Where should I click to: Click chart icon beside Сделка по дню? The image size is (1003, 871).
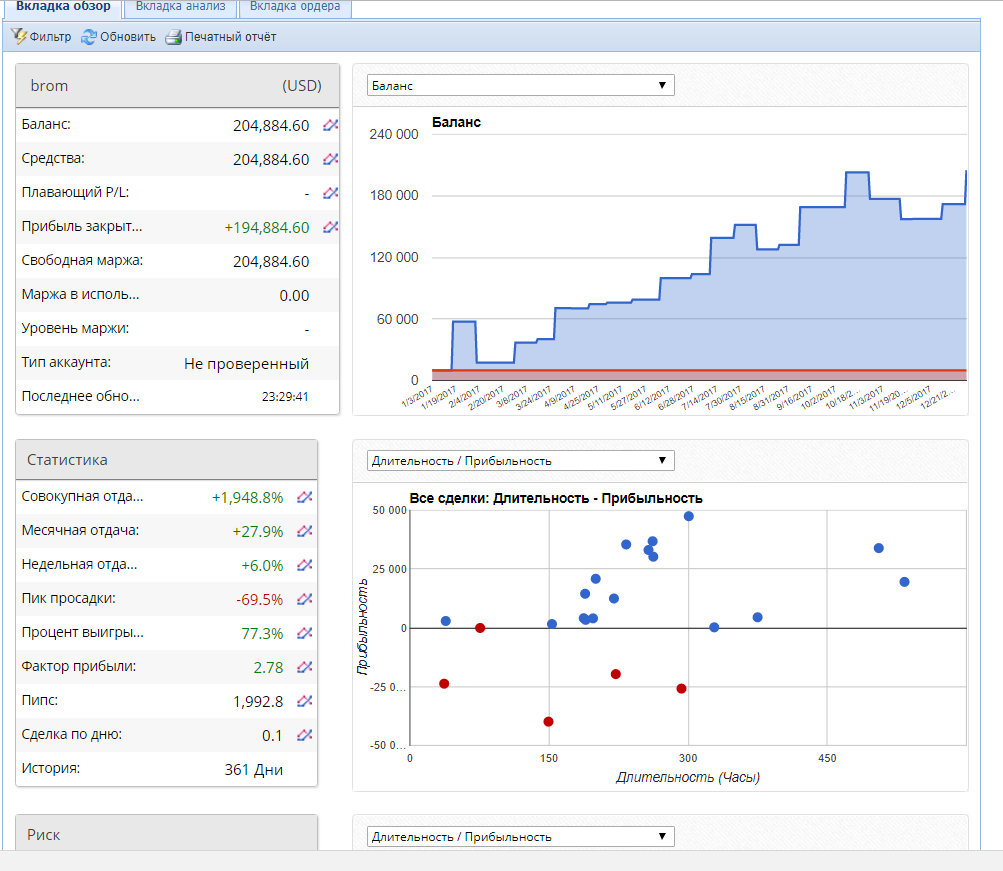click(x=304, y=735)
